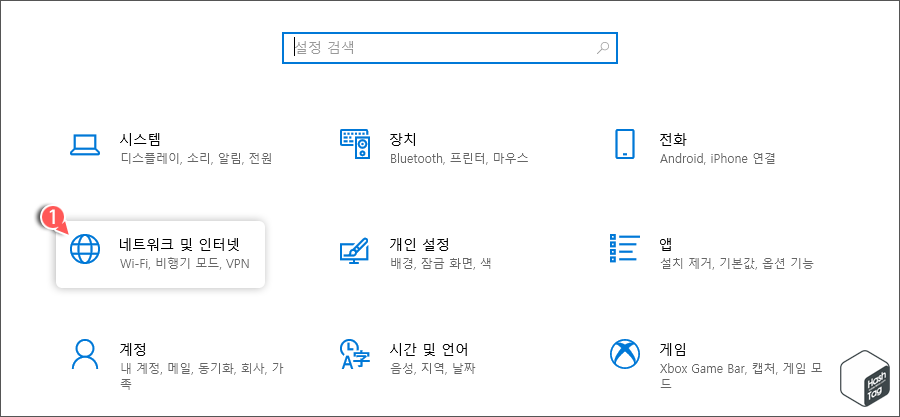Click the 개인 설정 paintbrush icon
The width and height of the screenshot is (900, 417).
[355, 250]
